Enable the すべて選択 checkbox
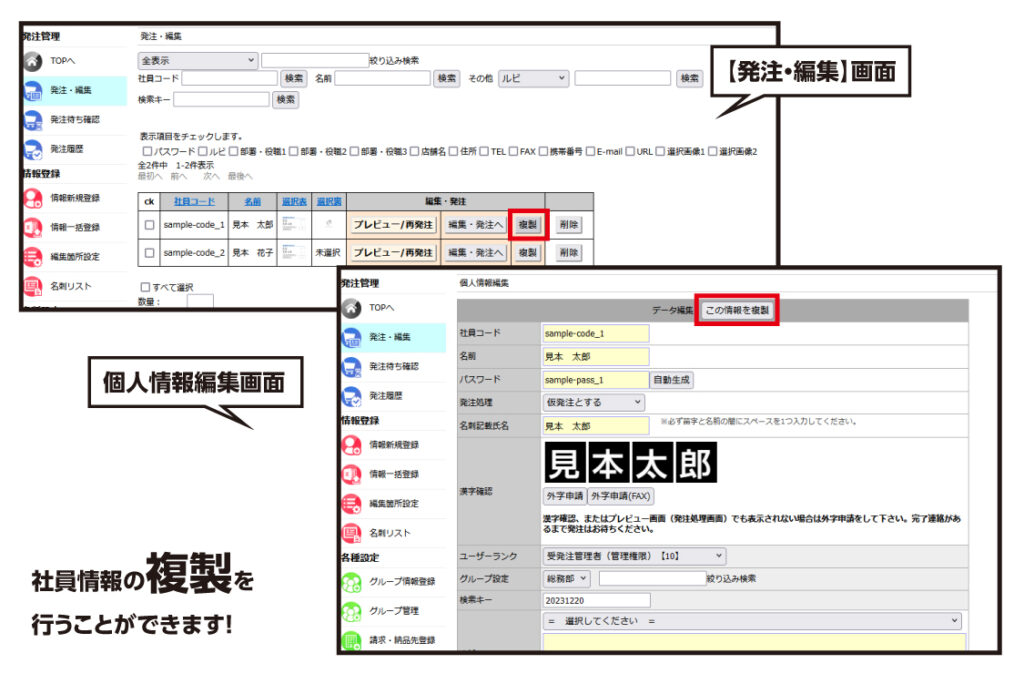 [x=146, y=287]
